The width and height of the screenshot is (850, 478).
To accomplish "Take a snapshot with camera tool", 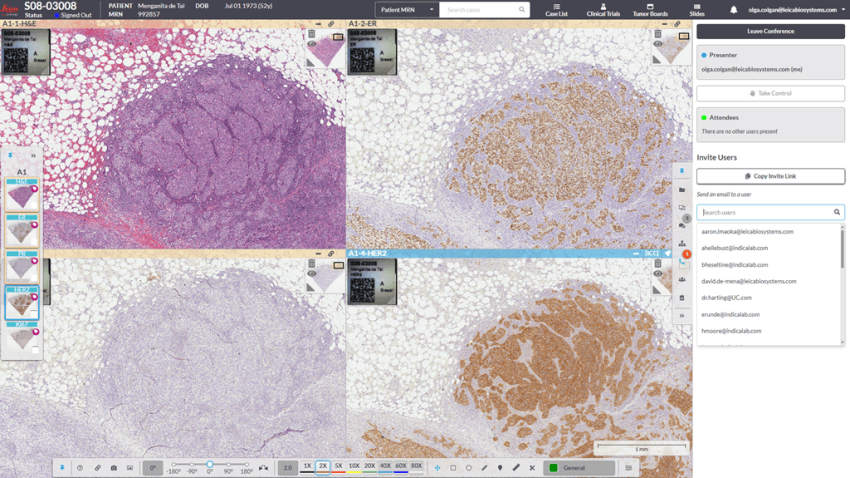I will (114, 468).
